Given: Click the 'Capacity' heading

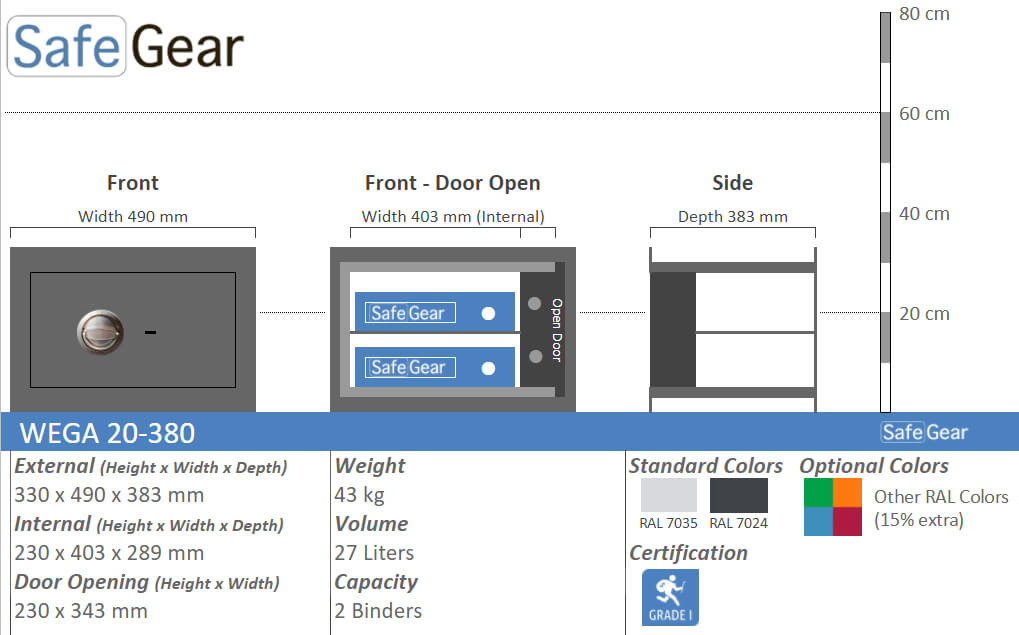Looking at the screenshot, I should [376, 582].
